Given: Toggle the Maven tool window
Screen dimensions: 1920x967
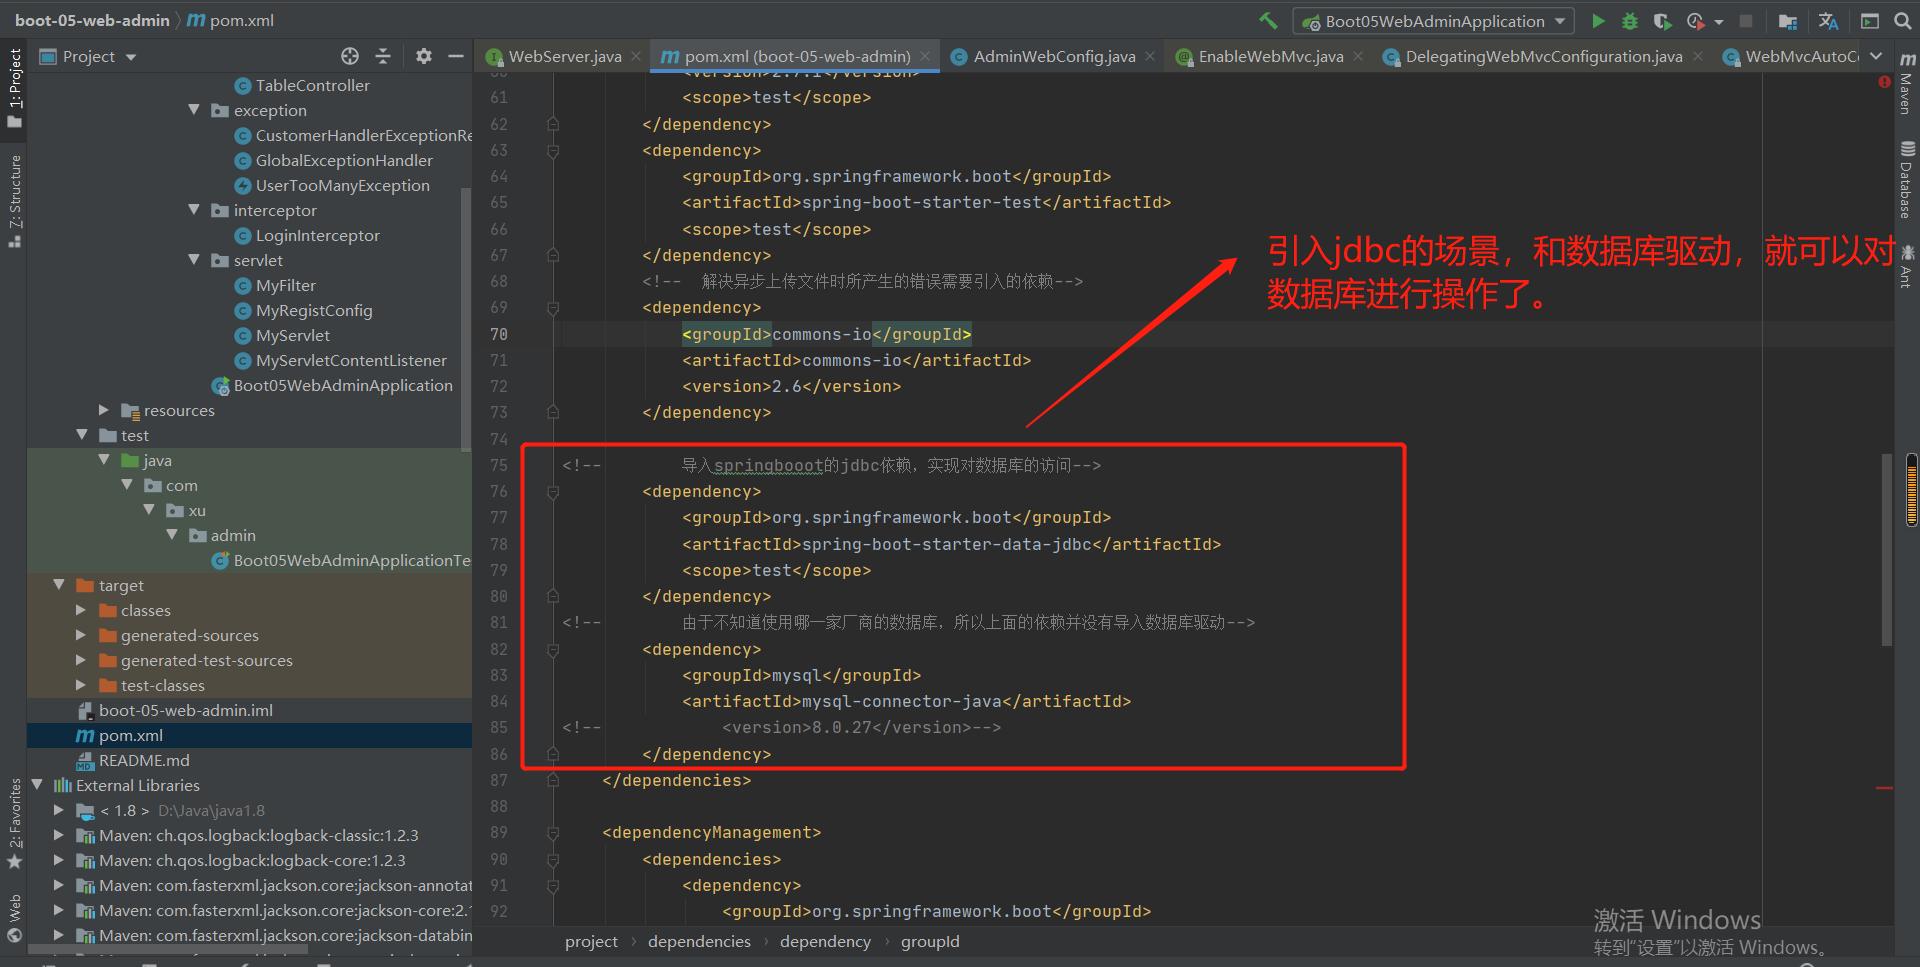Looking at the screenshot, I should pos(1907,84).
